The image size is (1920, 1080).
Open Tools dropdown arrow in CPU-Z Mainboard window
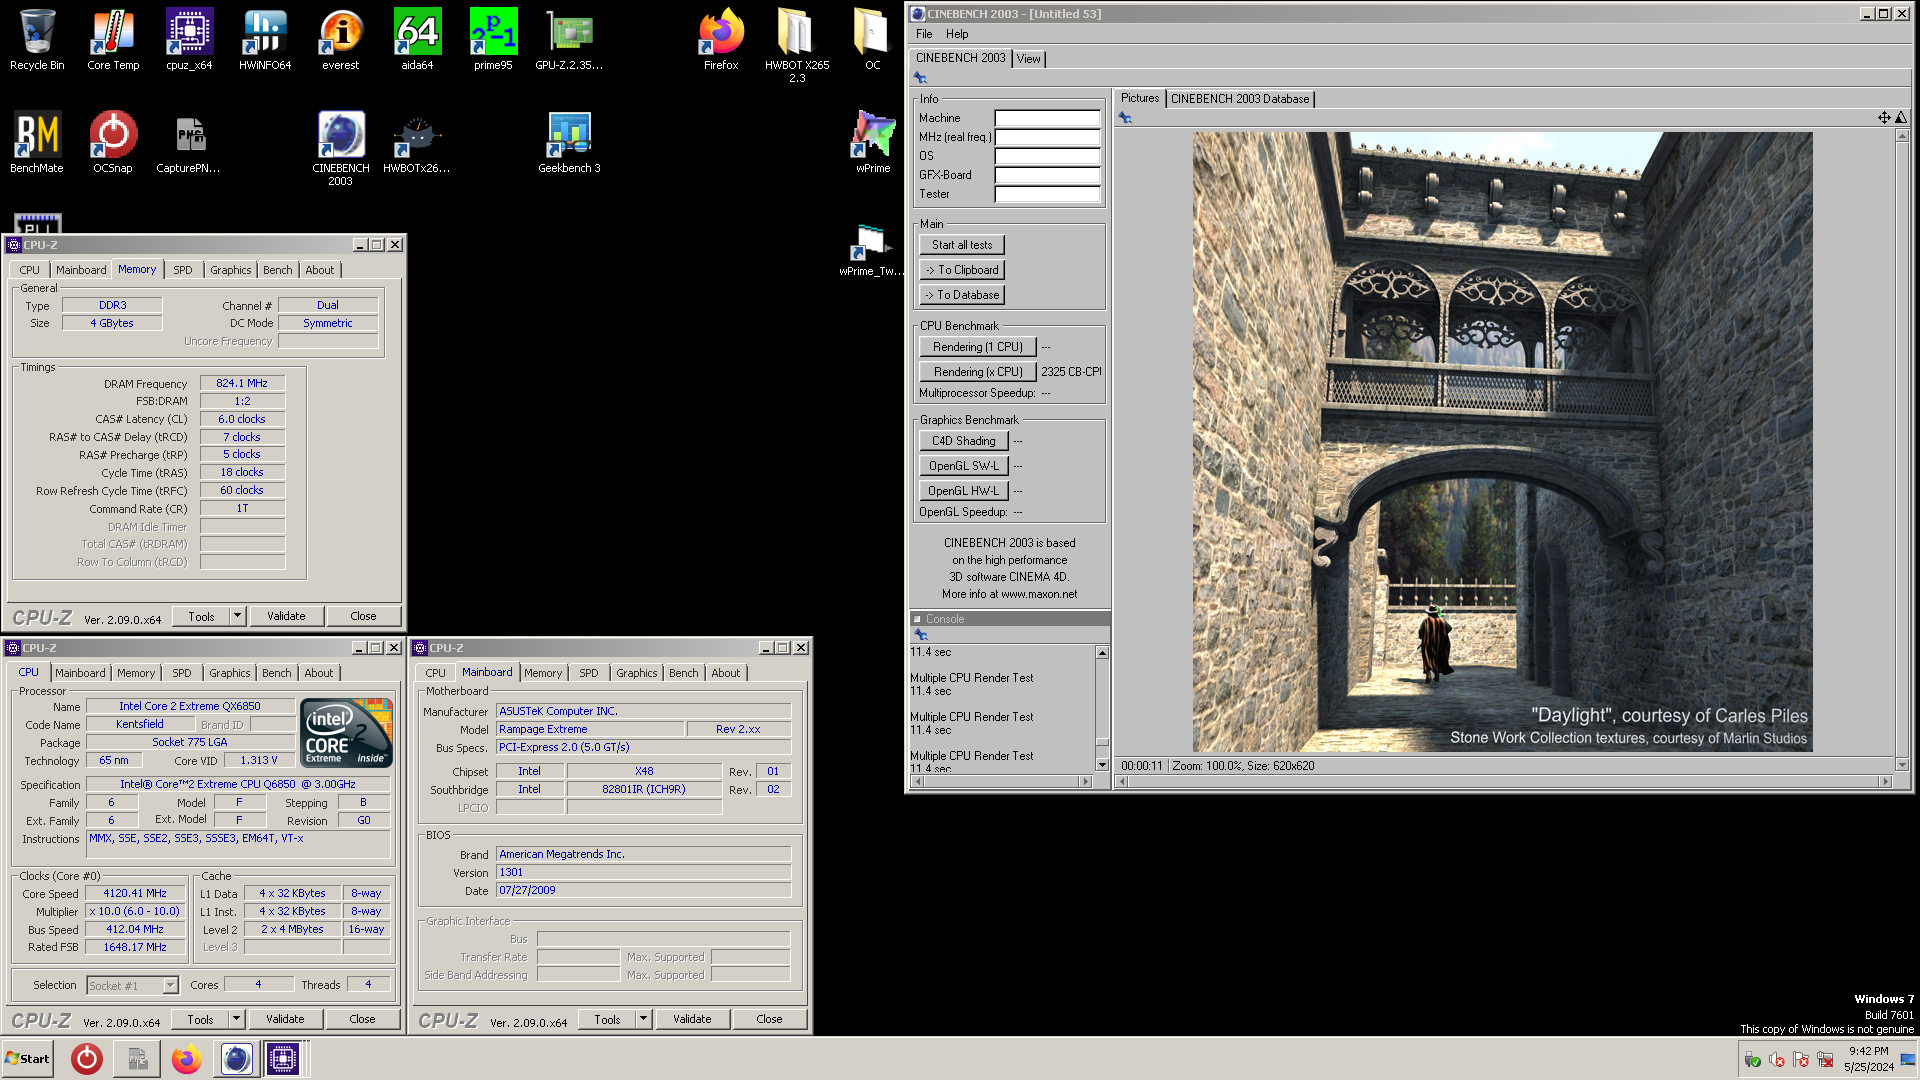[644, 1019]
